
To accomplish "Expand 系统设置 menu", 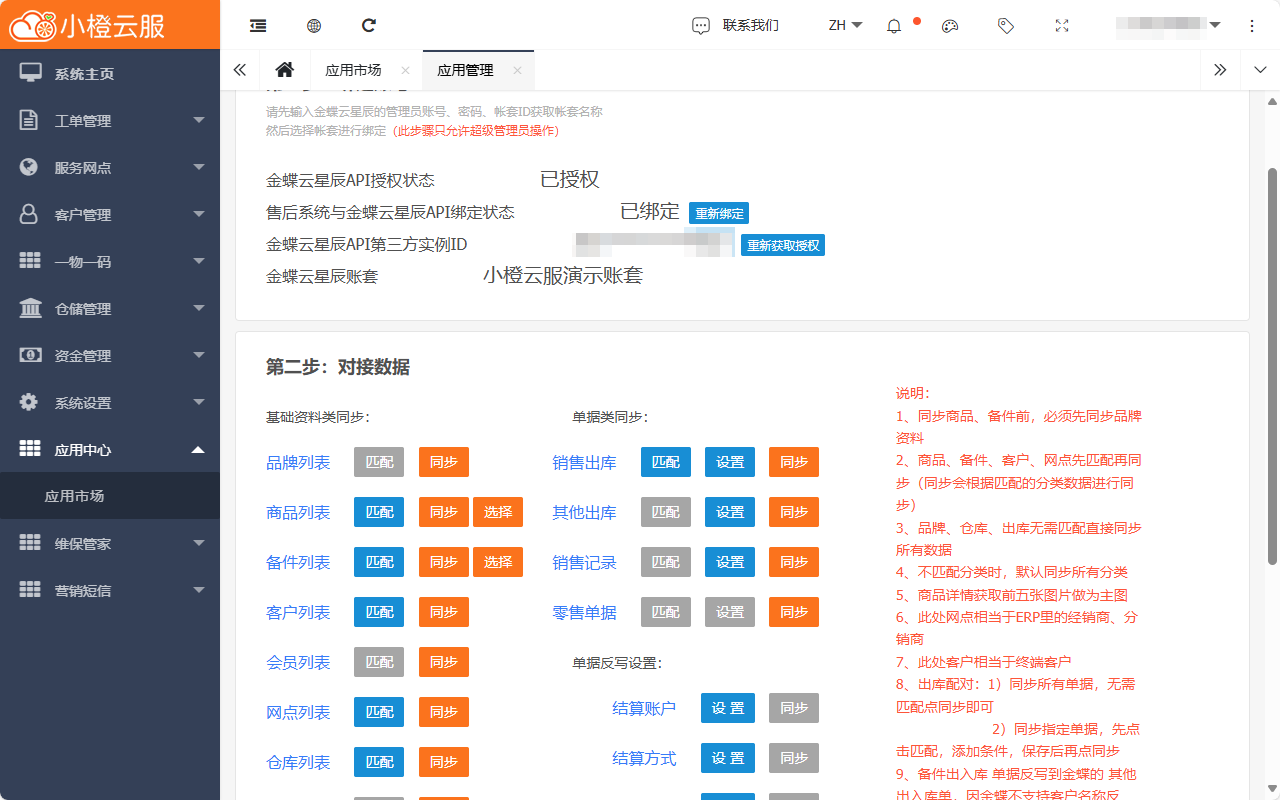I will pos(110,402).
